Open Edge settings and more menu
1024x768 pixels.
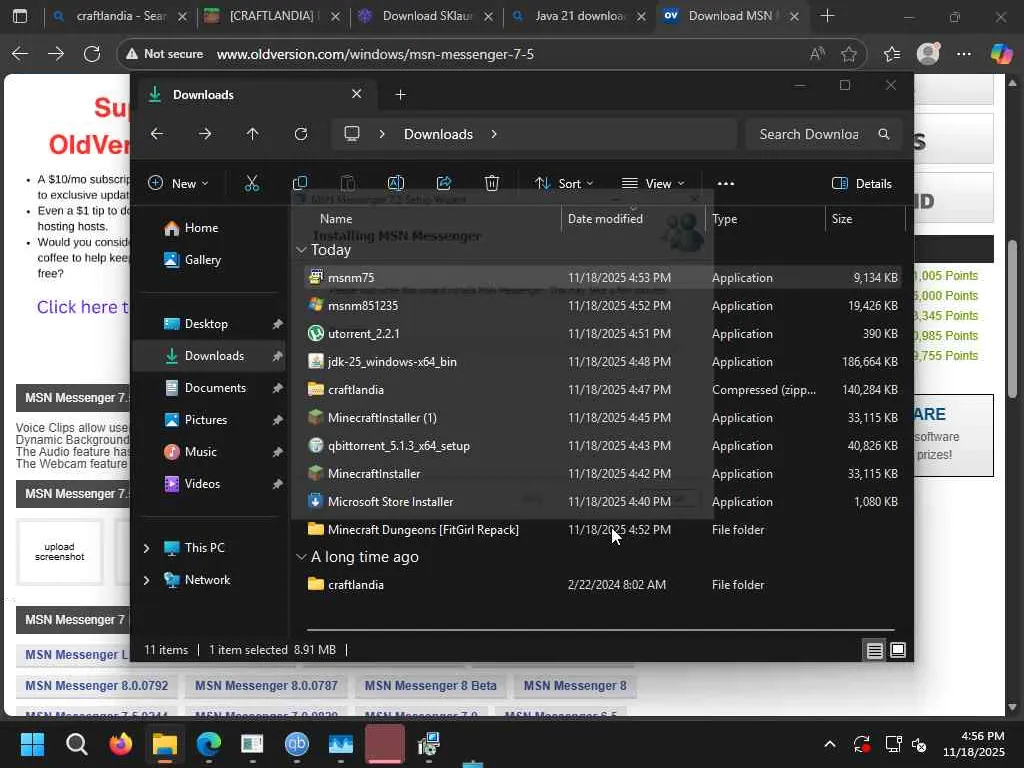964,54
